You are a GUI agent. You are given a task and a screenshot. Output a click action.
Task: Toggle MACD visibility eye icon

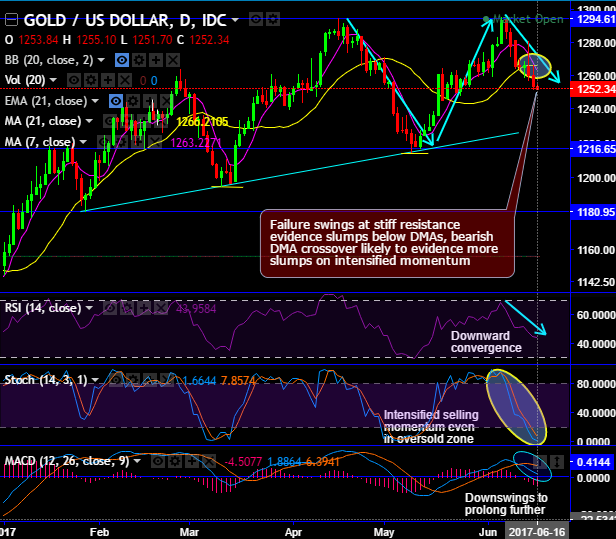pyautogui.click(x=158, y=461)
